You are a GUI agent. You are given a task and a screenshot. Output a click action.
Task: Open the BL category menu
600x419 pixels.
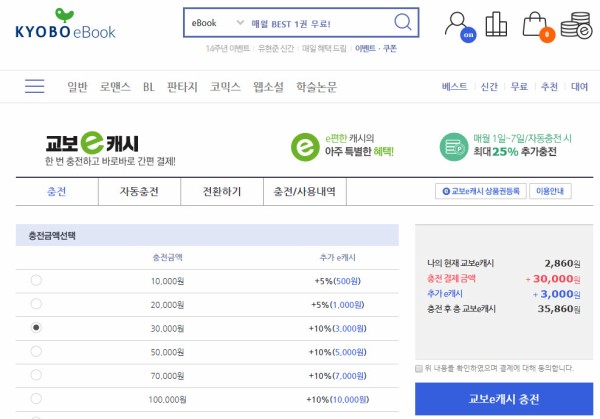point(149,87)
